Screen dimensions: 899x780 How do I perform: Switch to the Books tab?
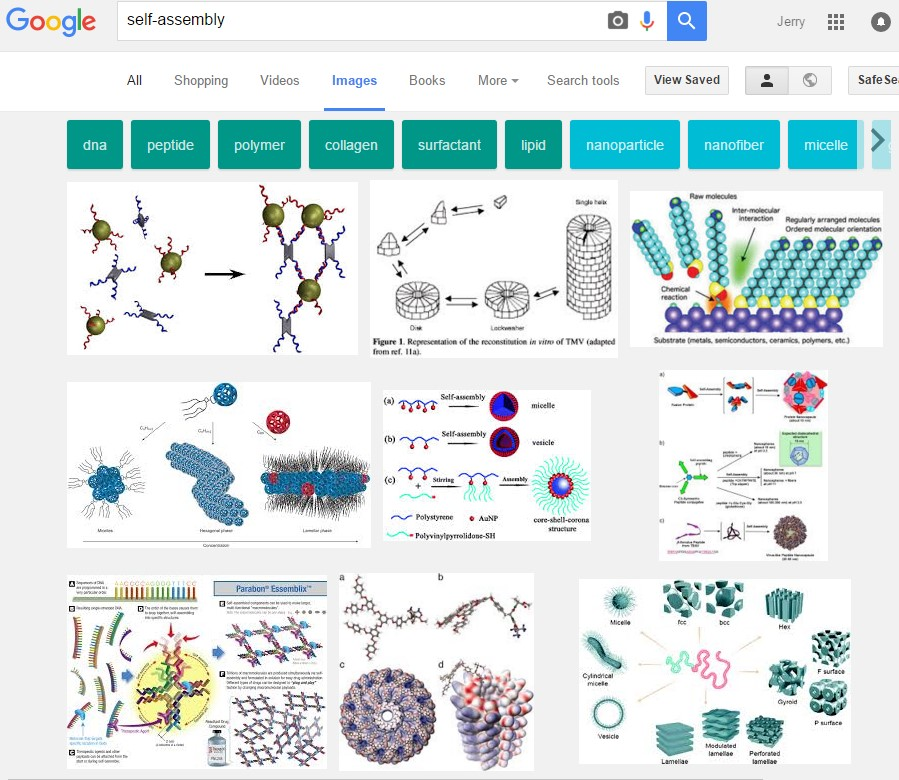coord(427,80)
